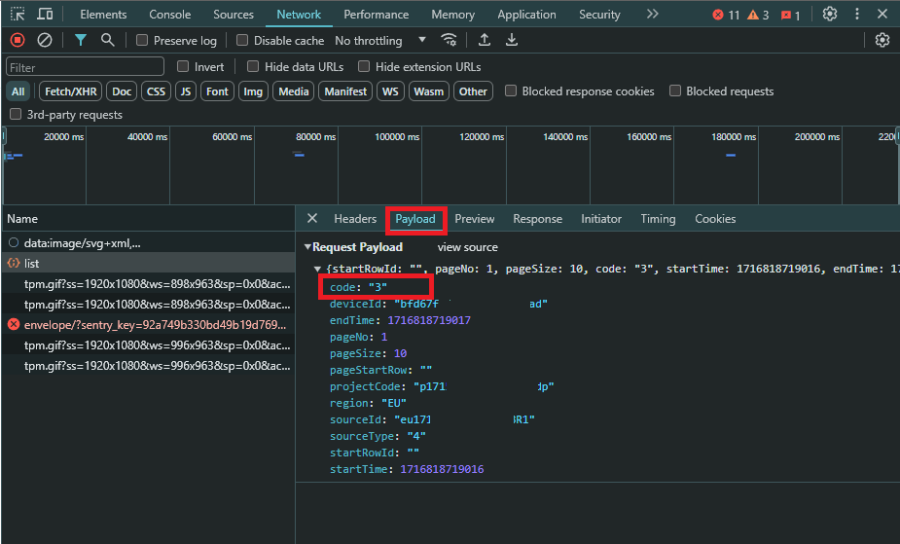The height and width of the screenshot is (544, 900).
Task: Open network conditions wifi icon
Action: 450,40
